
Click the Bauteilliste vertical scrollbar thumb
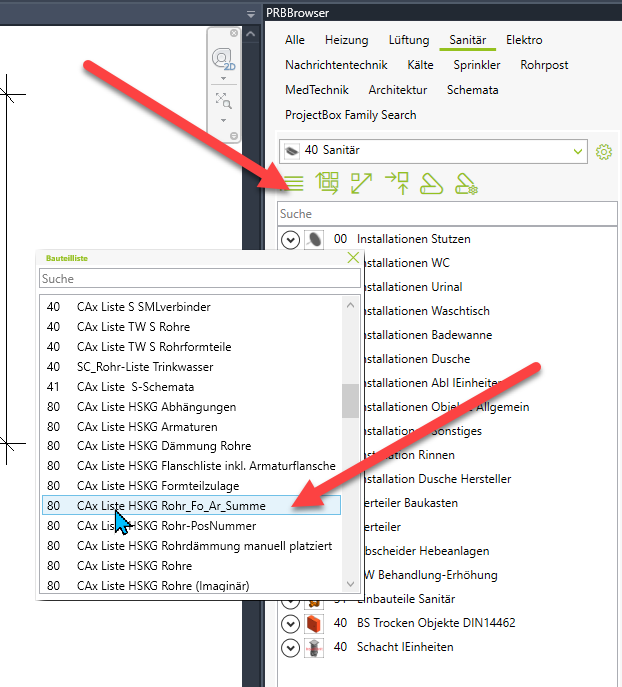tap(350, 400)
